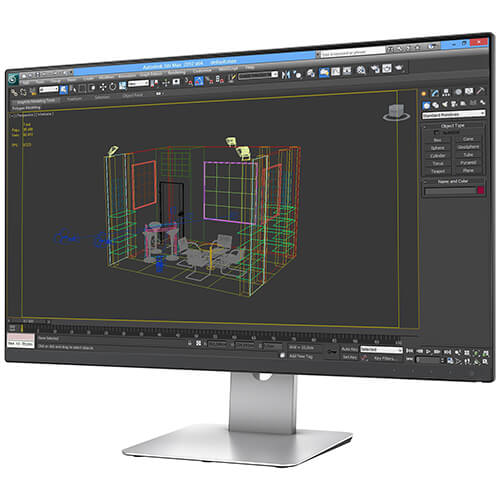Open the Hierarchy panel tab
The image size is (500, 500).
click(x=446, y=92)
